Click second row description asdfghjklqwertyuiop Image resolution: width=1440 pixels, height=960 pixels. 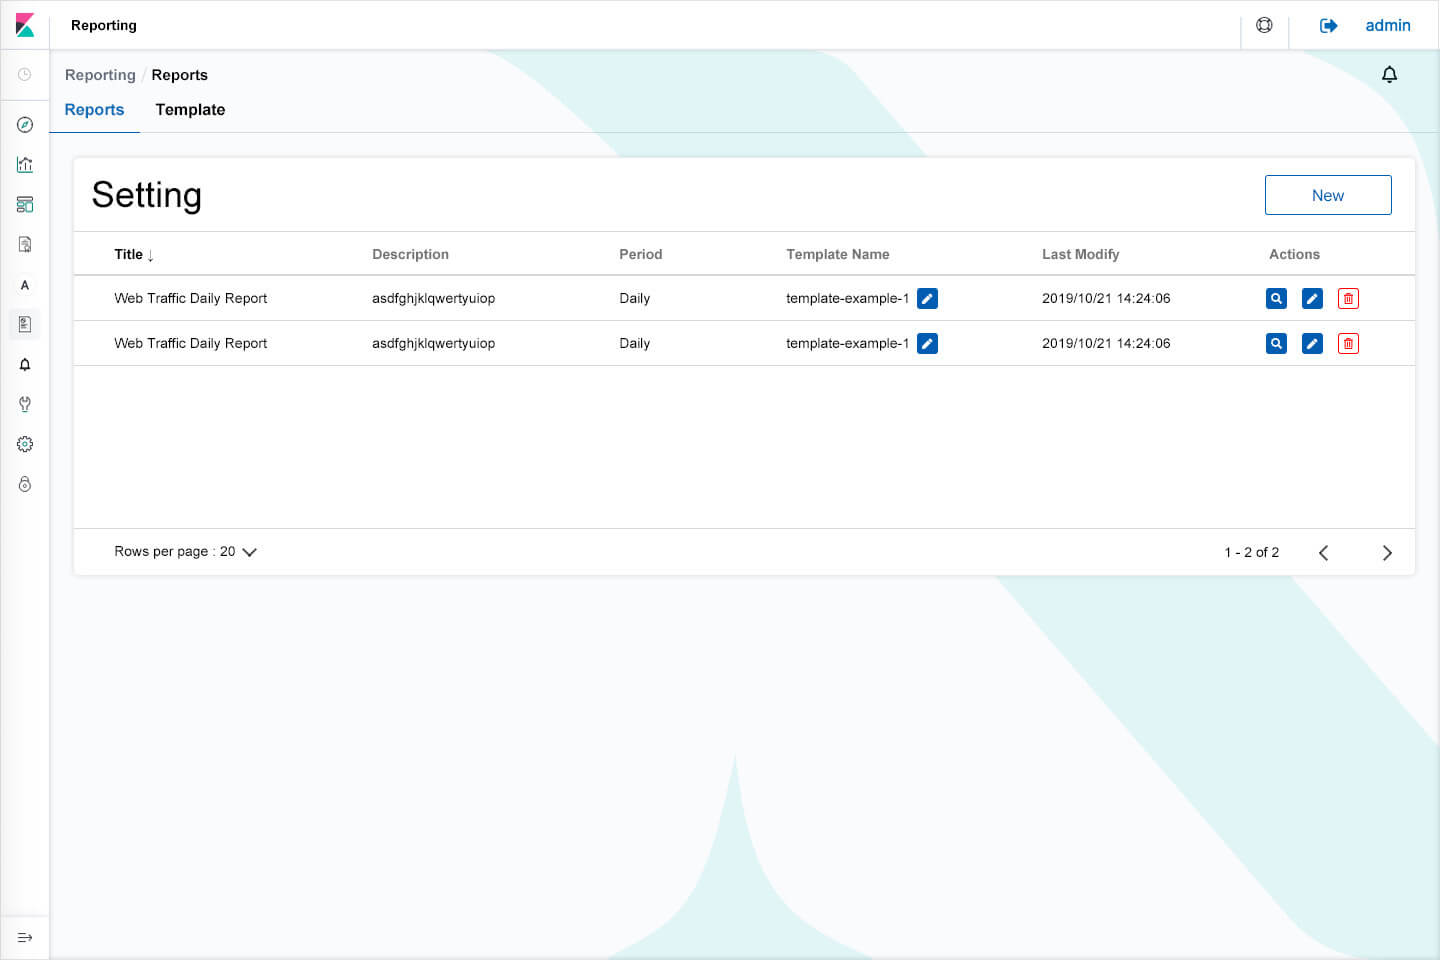pyautogui.click(x=434, y=343)
